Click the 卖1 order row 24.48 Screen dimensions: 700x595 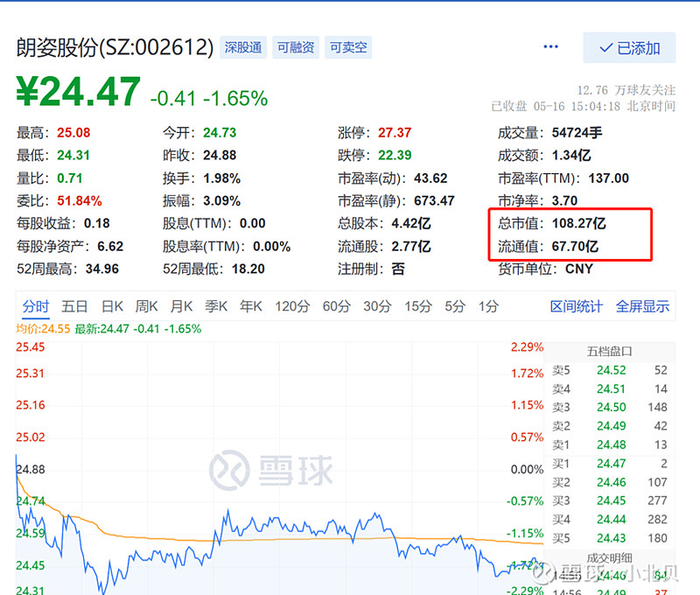(610, 445)
